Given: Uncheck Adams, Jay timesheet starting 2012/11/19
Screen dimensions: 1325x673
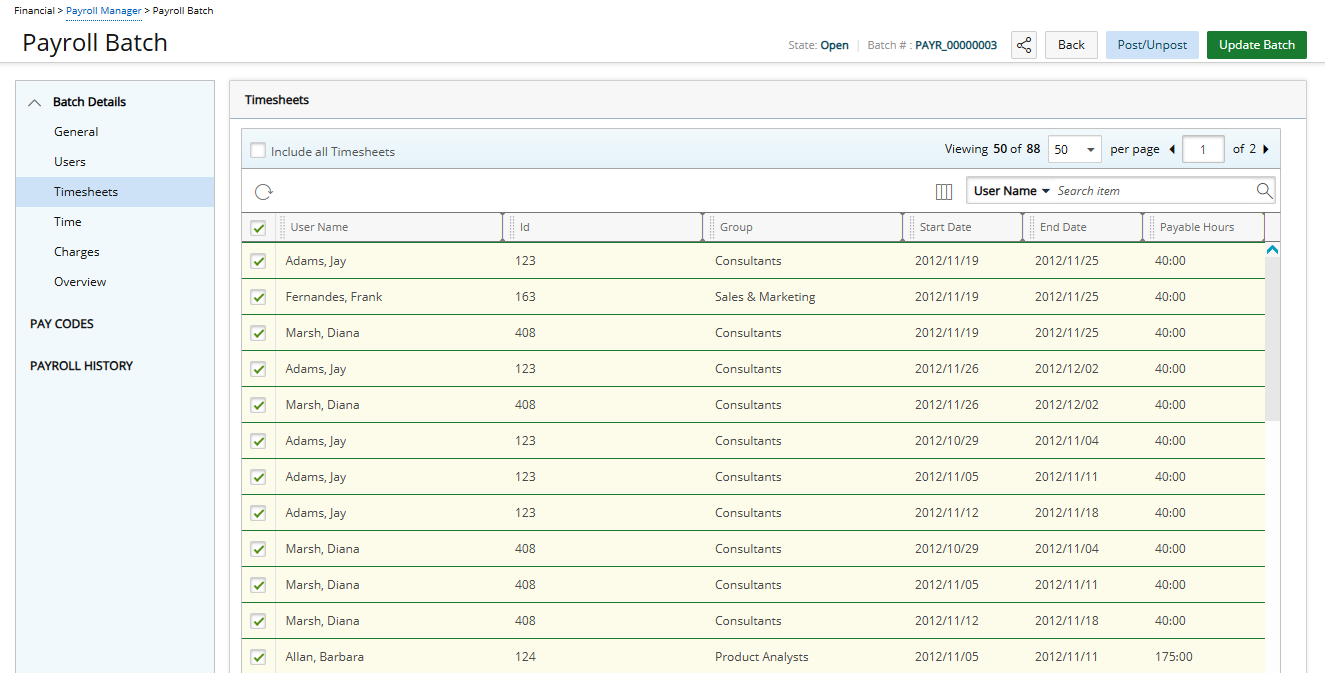Looking at the screenshot, I should point(258,261).
